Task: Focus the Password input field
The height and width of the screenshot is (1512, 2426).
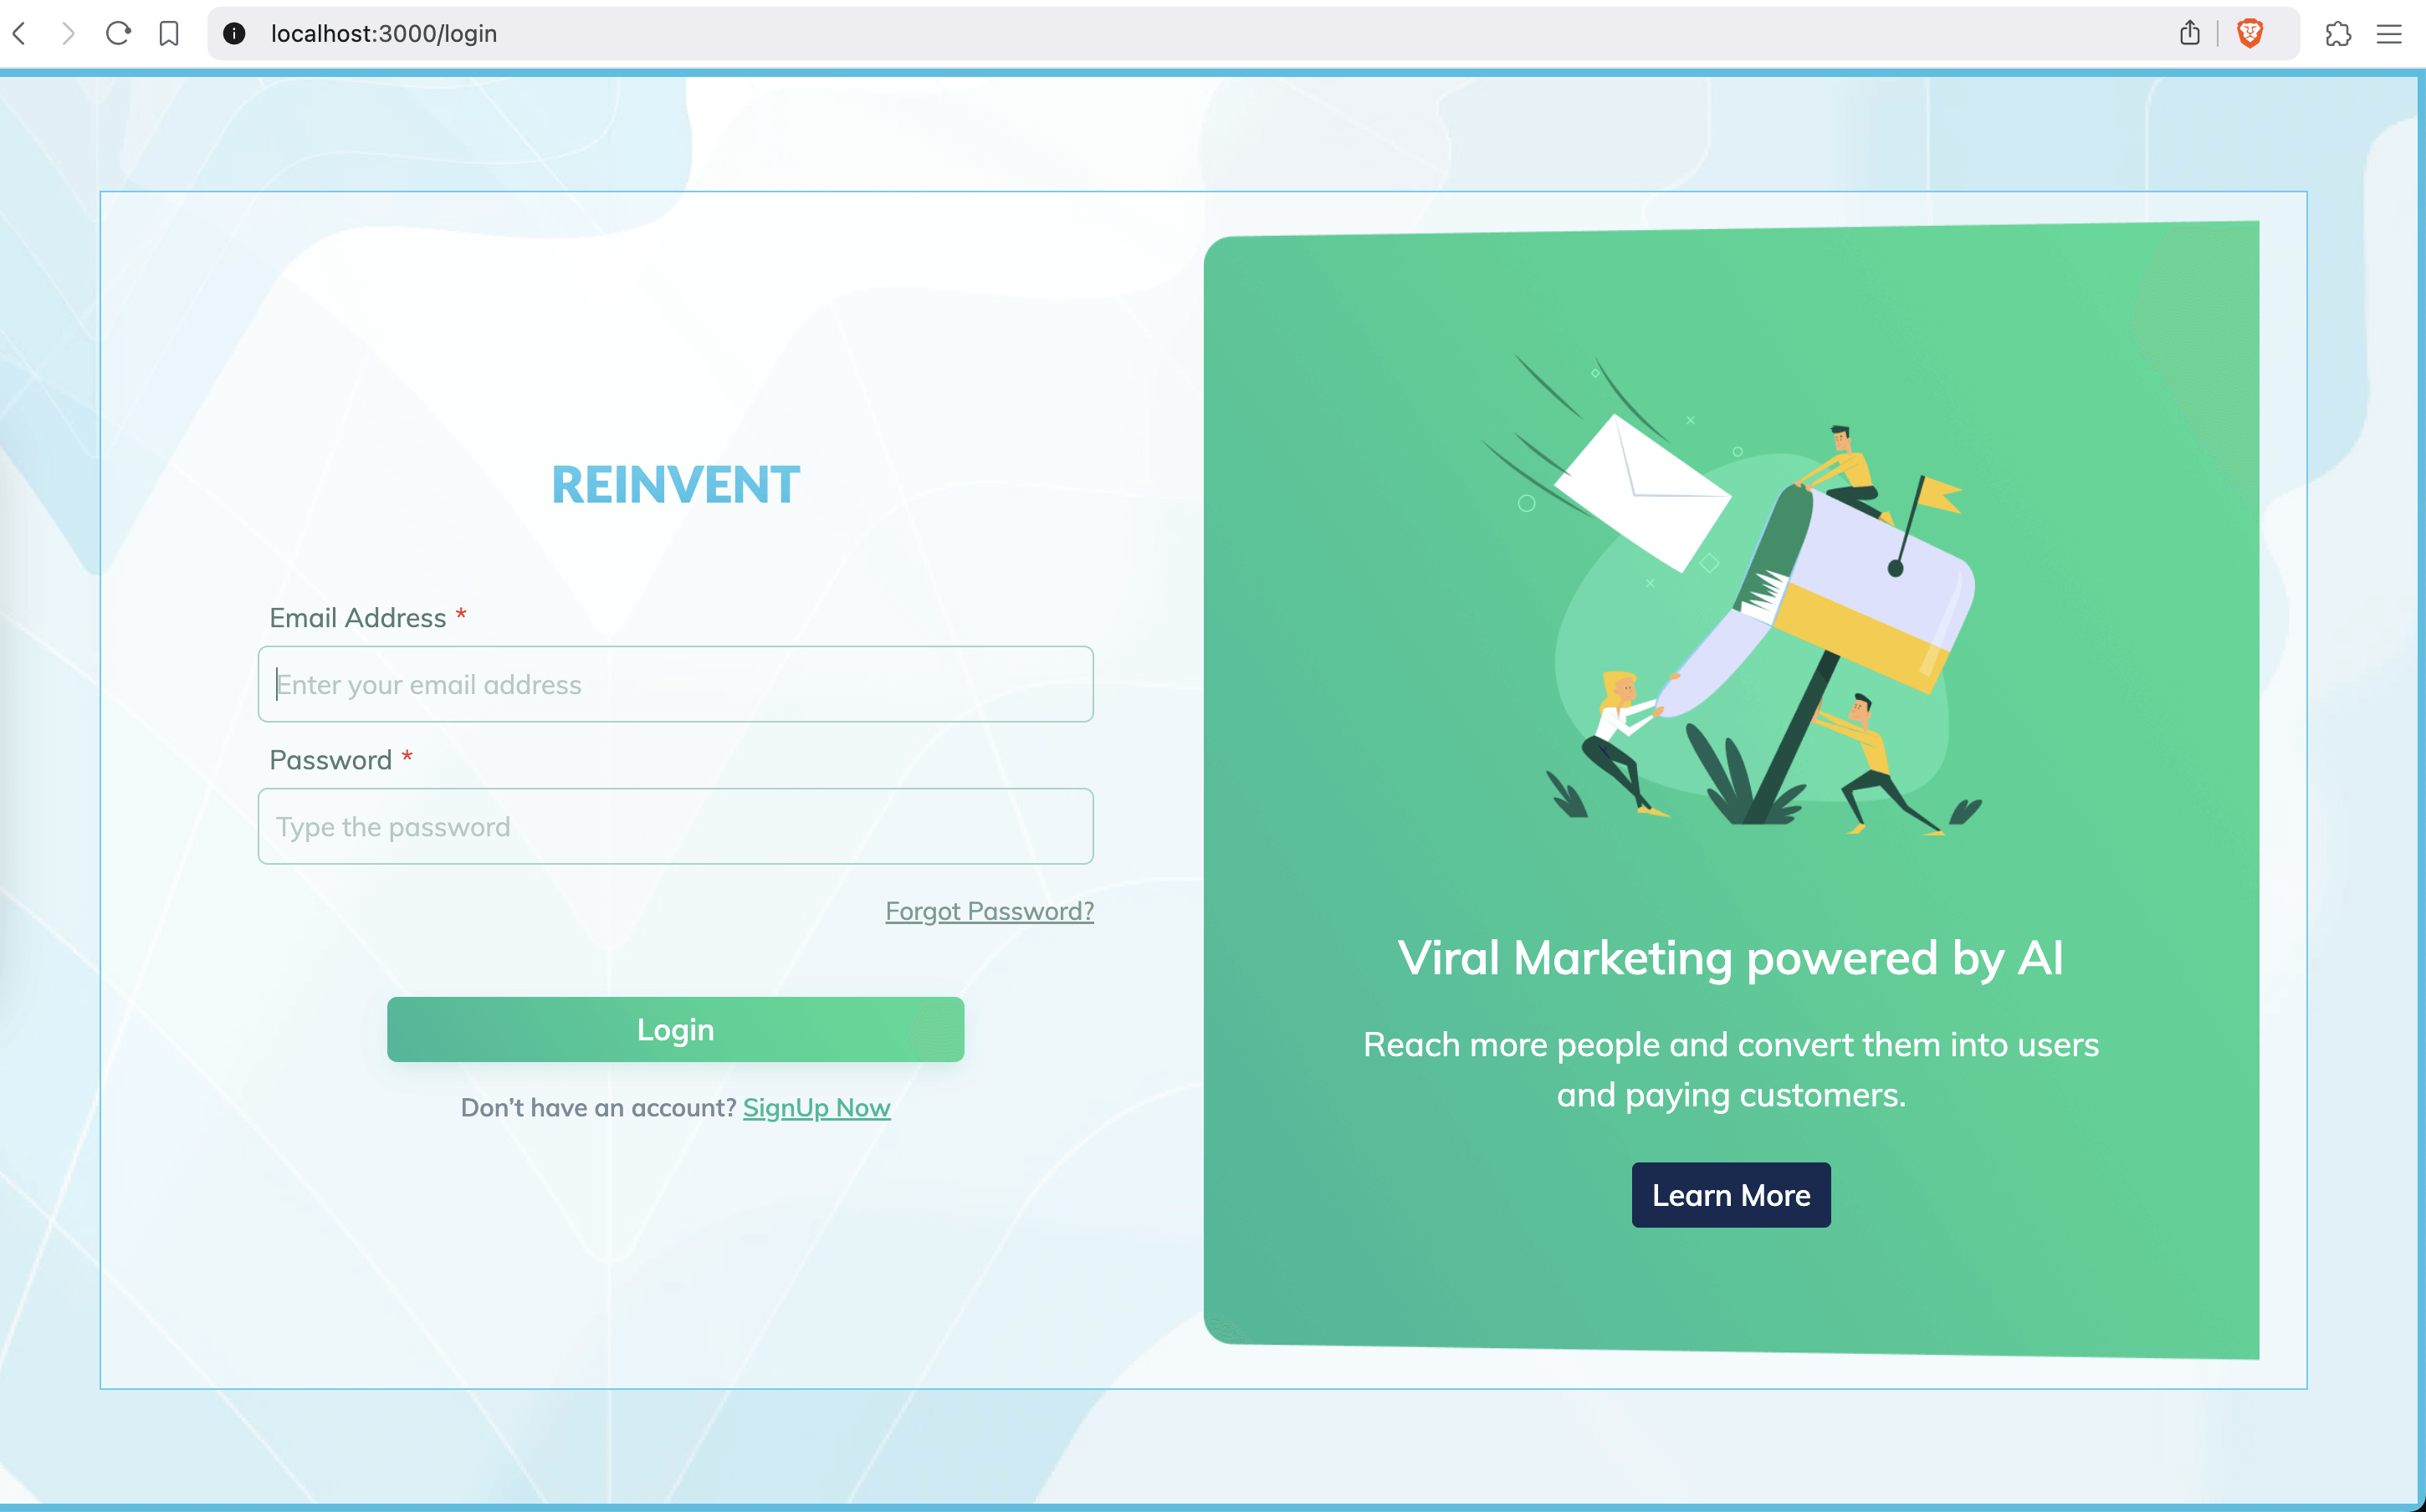Action: pos(675,826)
